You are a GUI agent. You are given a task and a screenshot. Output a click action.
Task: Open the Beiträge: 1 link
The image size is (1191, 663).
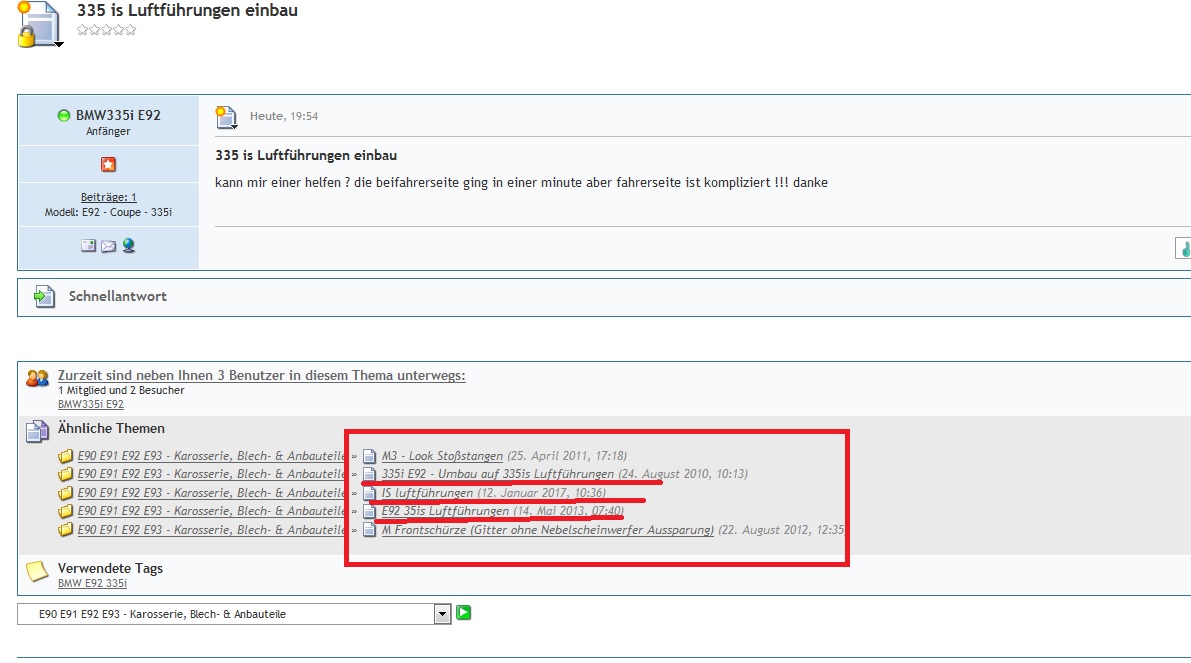coord(109,197)
